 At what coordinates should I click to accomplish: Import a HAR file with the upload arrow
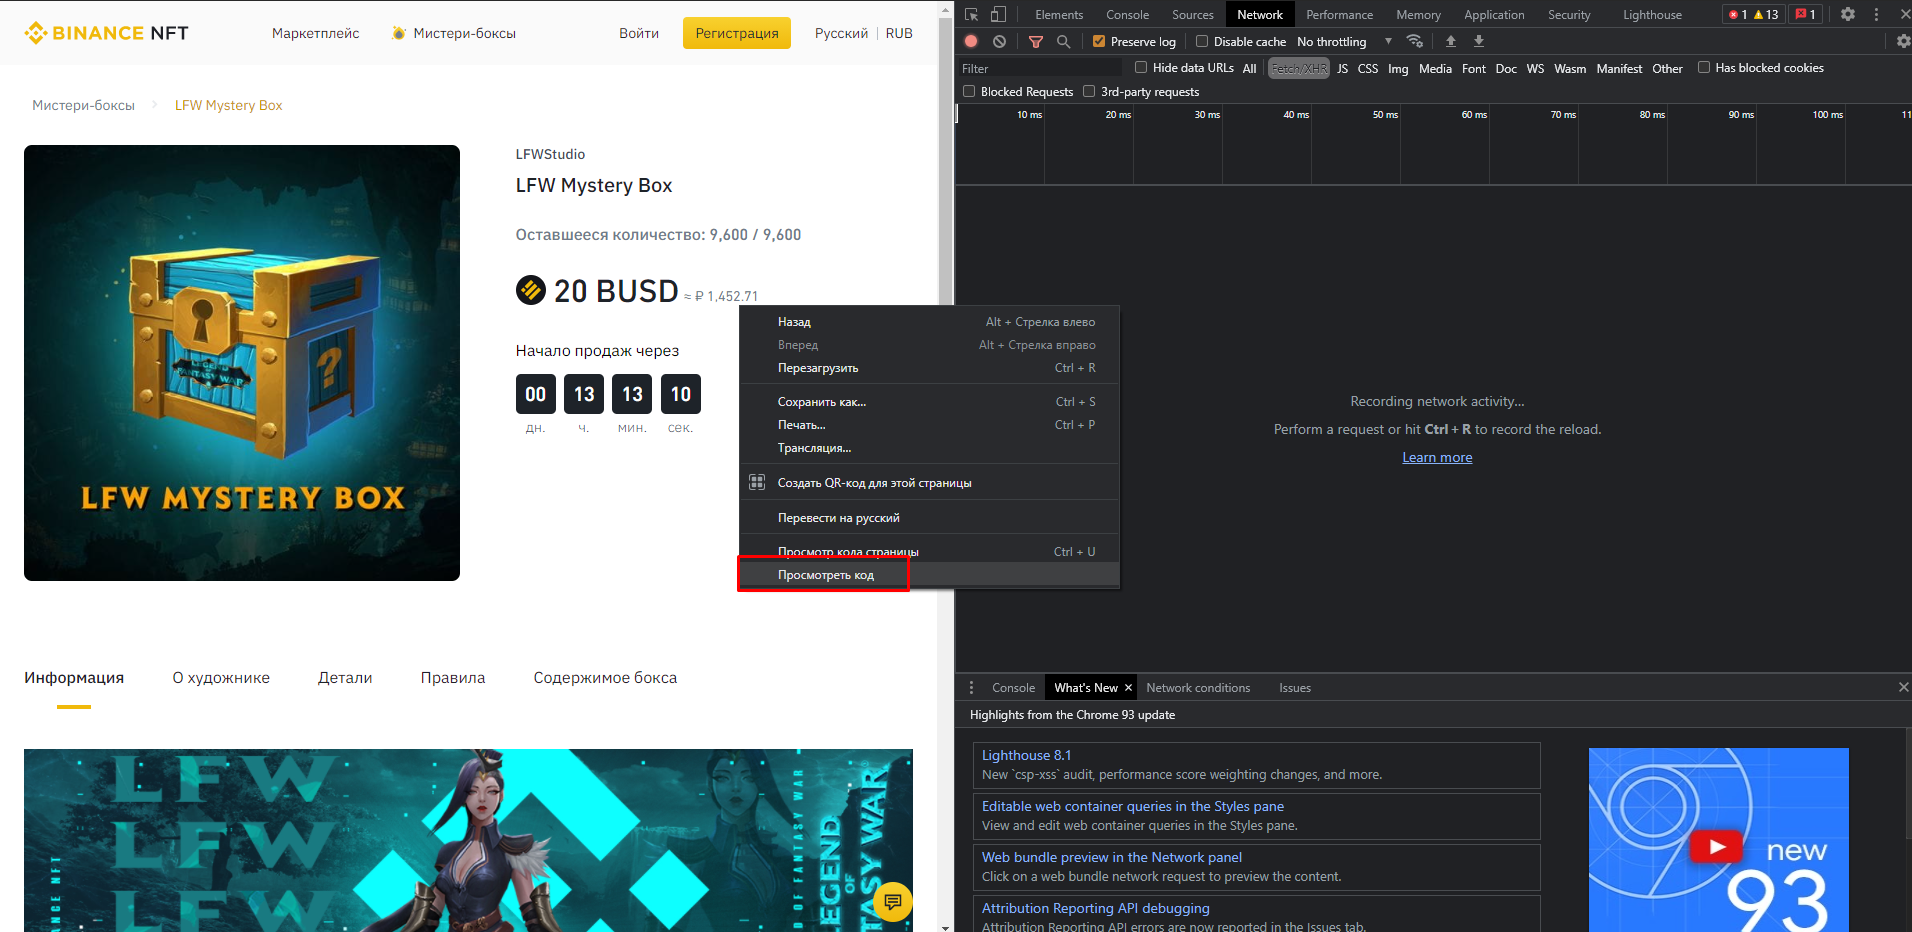(1451, 41)
